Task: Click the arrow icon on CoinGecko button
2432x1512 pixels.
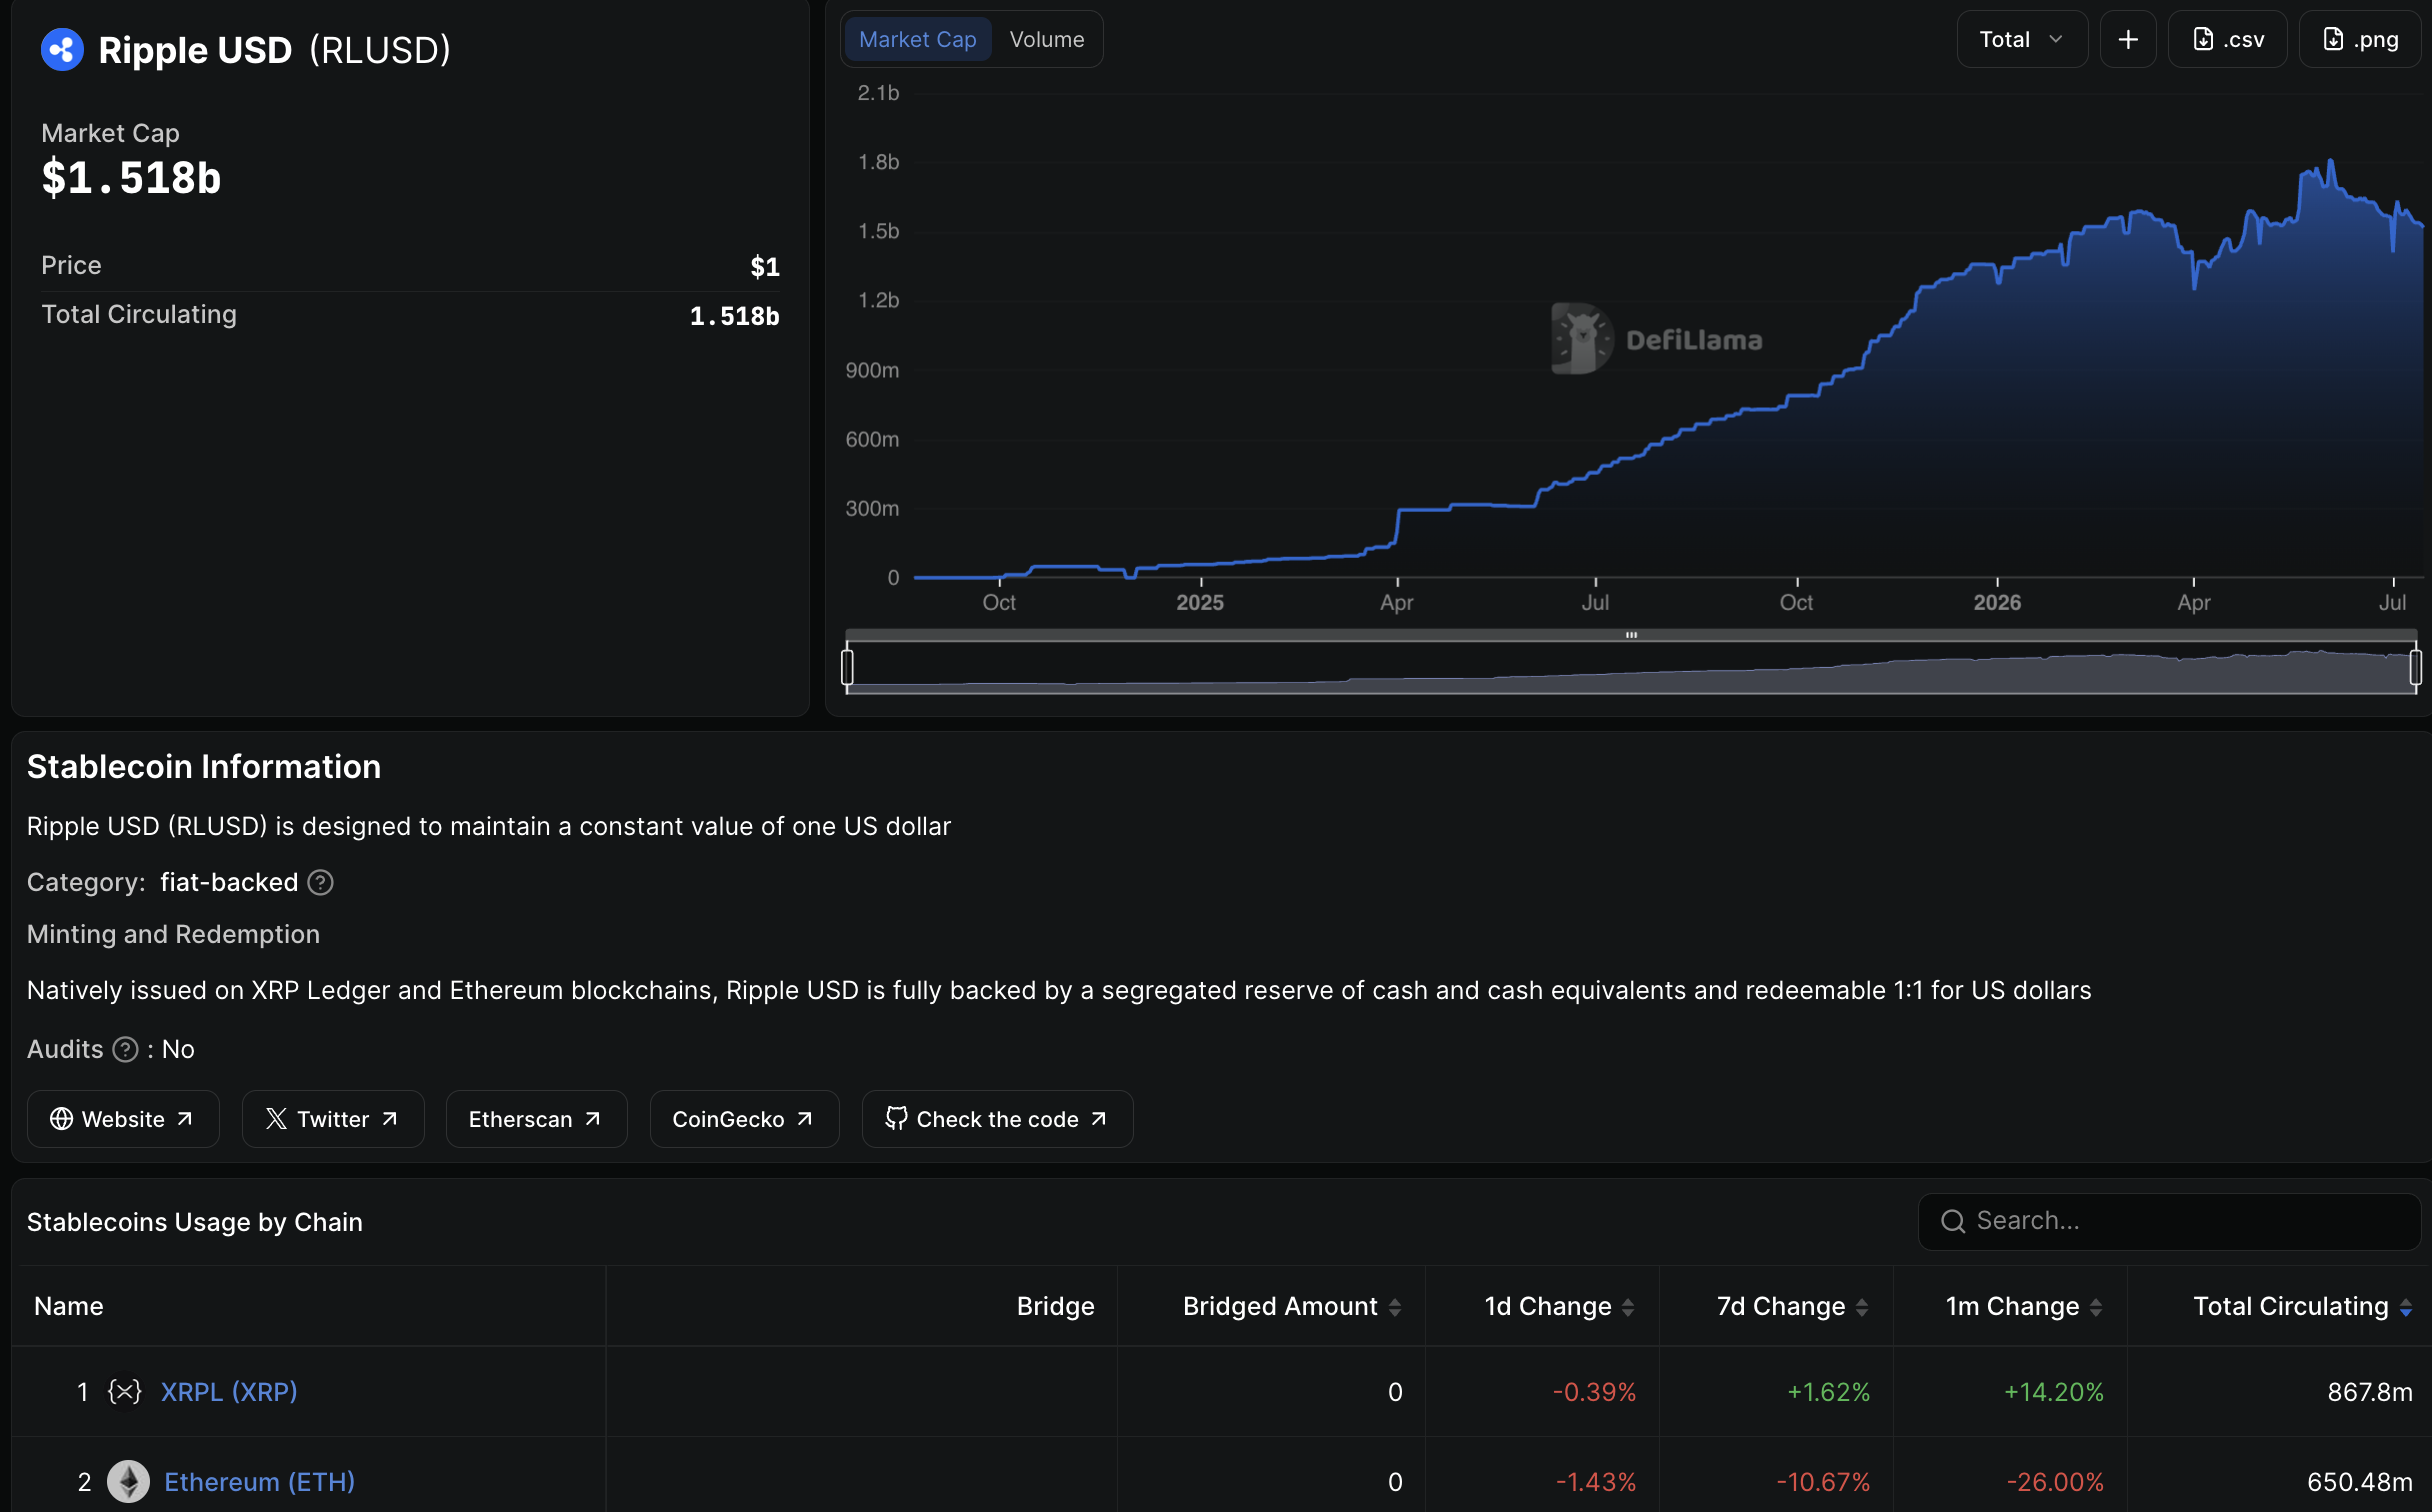Action: click(804, 1119)
